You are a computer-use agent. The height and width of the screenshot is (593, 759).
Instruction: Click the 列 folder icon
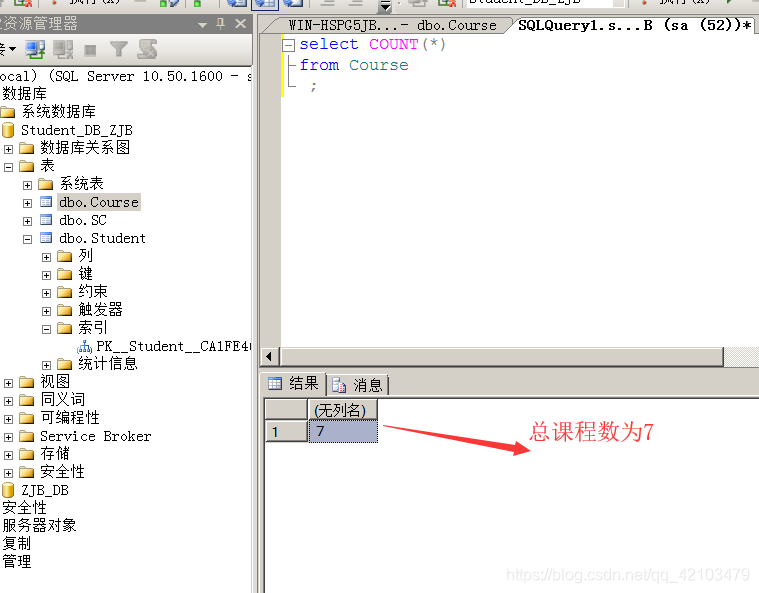point(64,256)
